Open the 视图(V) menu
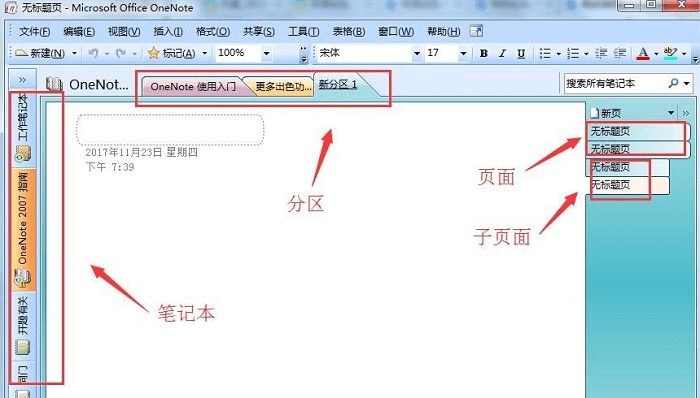Screen dimensions: 700x398 click(124, 32)
